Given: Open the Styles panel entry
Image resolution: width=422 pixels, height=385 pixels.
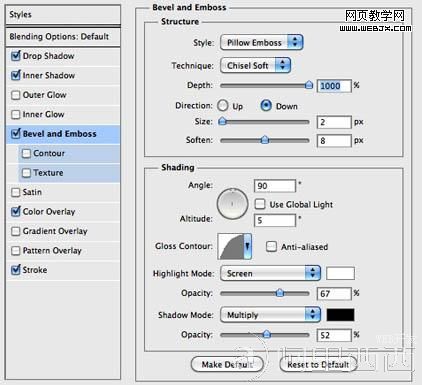Looking at the screenshot, I should [63, 15].
